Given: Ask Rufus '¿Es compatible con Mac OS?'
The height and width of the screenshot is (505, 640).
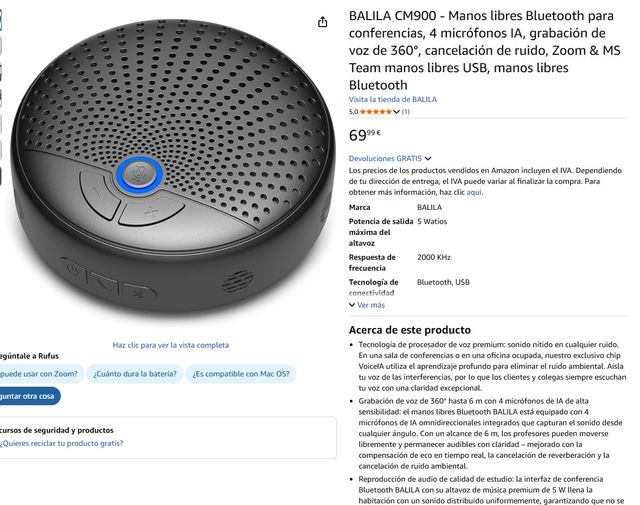Looking at the screenshot, I should pyautogui.click(x=241, y=374).
